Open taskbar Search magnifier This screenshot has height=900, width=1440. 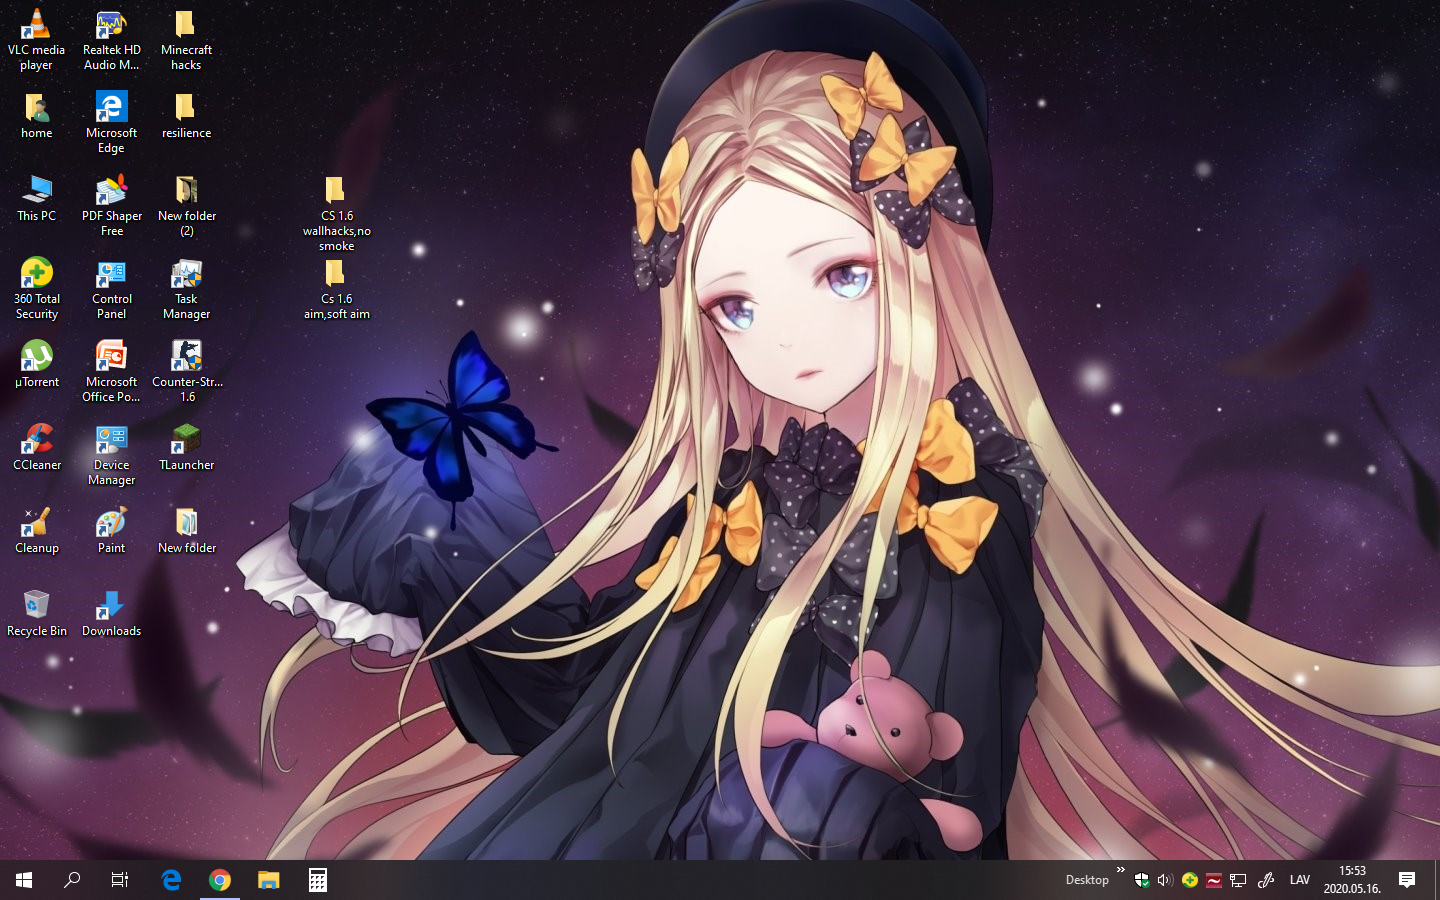[72, 880]
